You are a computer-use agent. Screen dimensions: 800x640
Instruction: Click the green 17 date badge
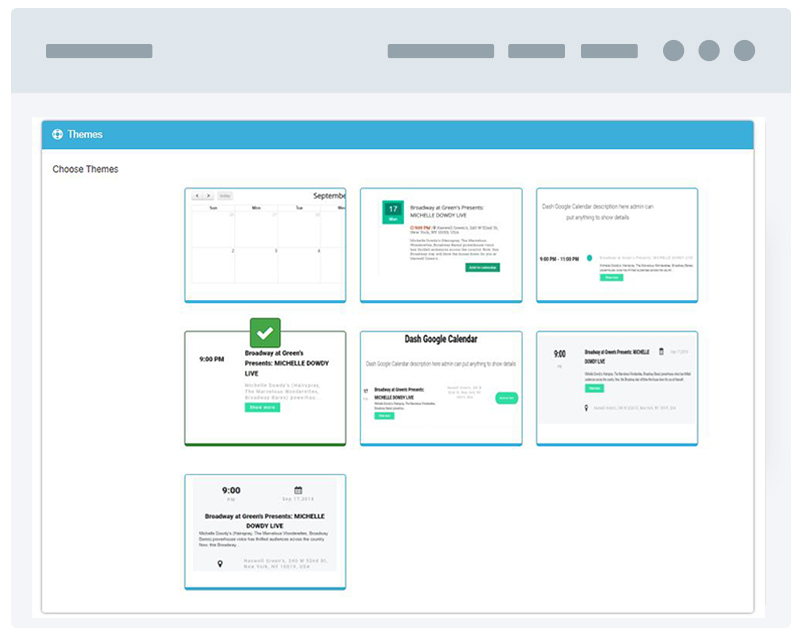coord(393,212)
